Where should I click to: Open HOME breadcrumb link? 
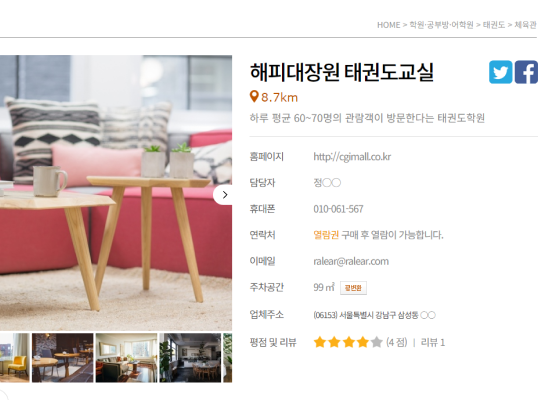388,25
